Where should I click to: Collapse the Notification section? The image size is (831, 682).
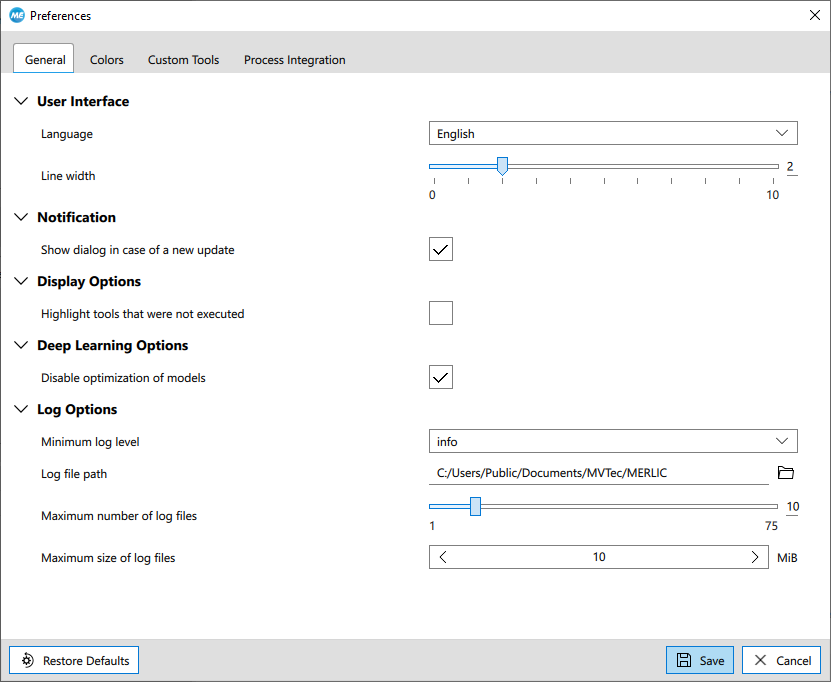tap(22, 217)
